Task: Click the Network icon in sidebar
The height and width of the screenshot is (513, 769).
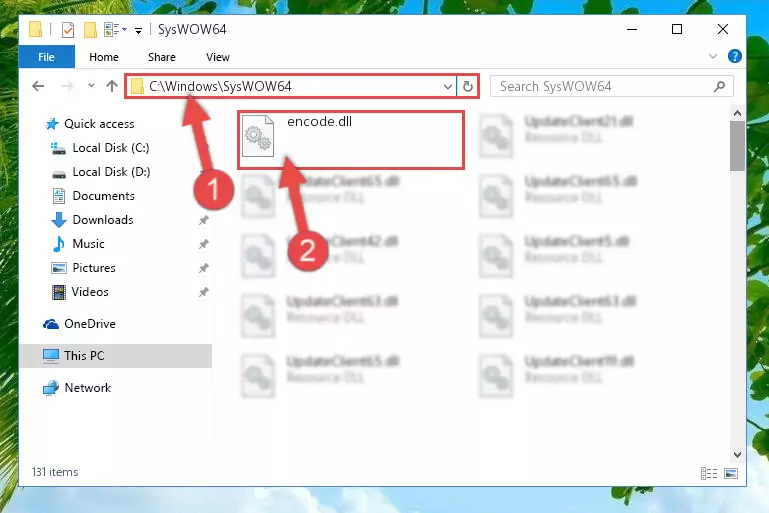Action: [51, 388]
